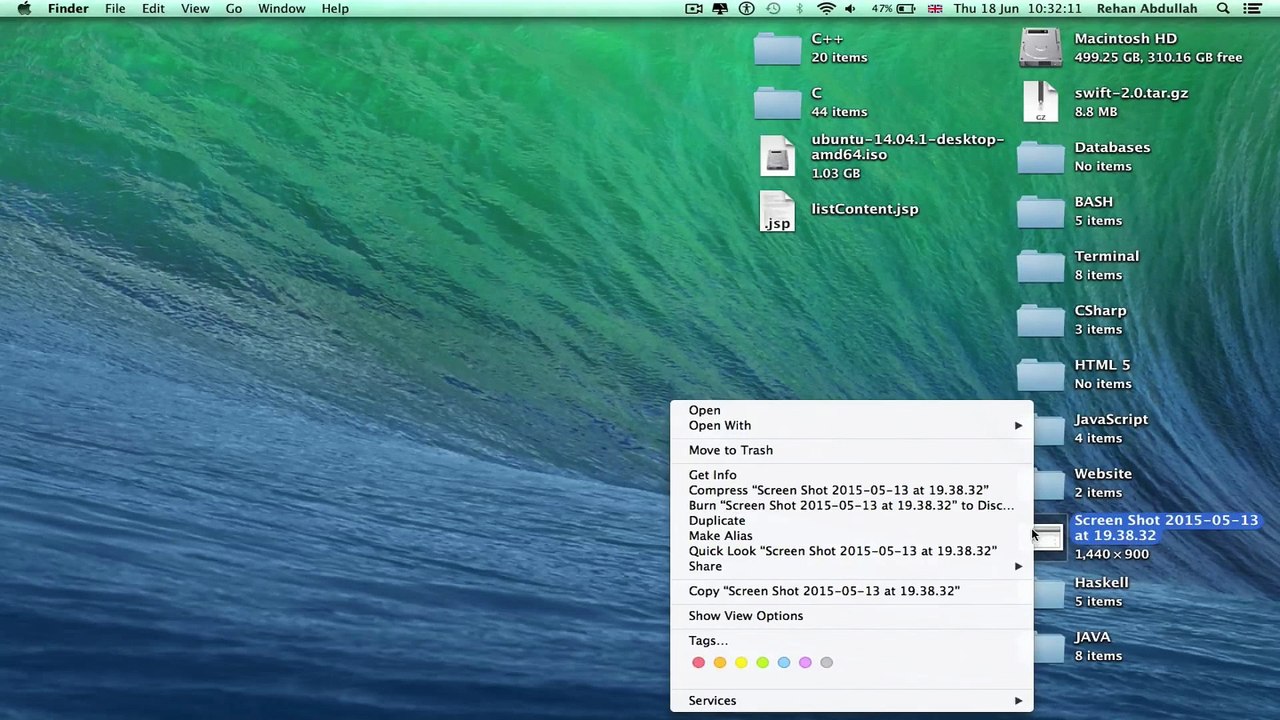Apply the gray tag color
The image size is (1280, 720).
[826, 662]
